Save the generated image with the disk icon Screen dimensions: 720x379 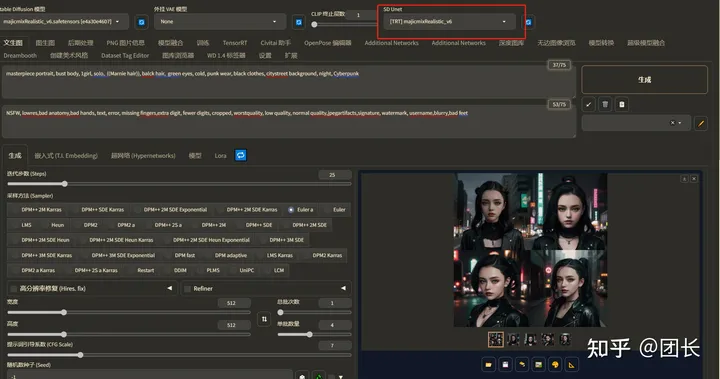coord(505,365)
